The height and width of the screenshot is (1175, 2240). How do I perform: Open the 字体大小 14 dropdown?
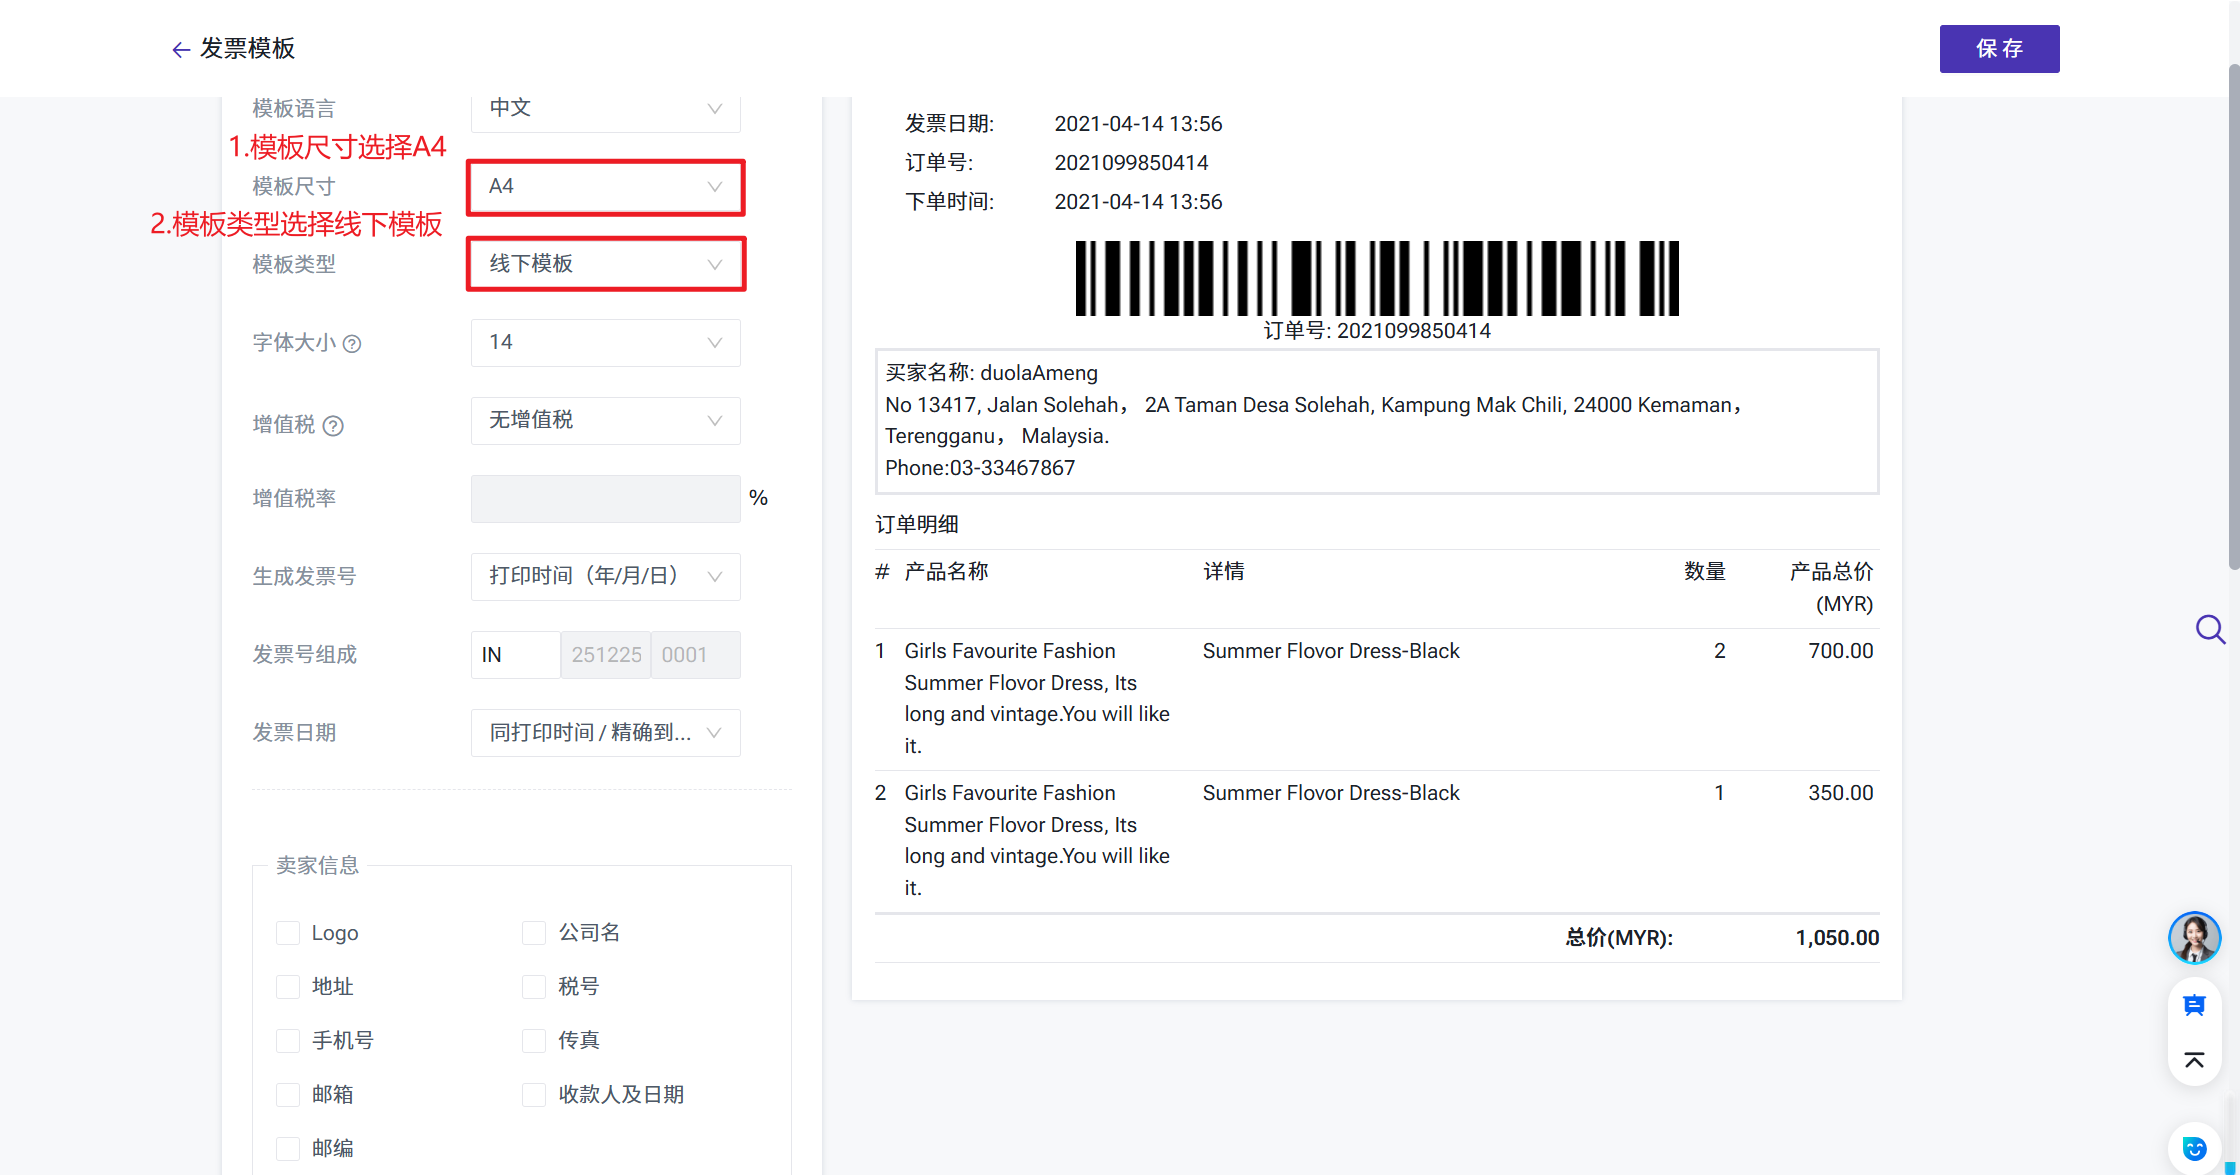(x=605, y=343)
